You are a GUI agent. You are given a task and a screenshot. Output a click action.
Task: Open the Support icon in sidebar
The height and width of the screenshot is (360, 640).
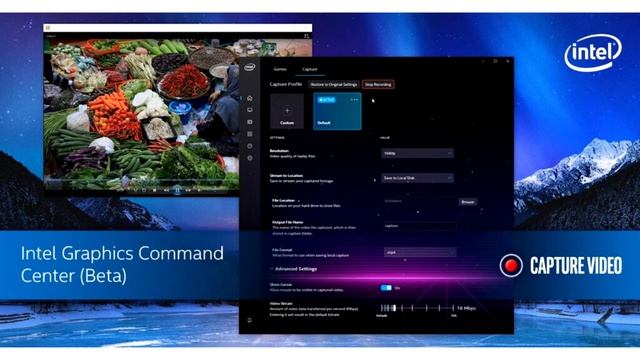coord(249,146)
